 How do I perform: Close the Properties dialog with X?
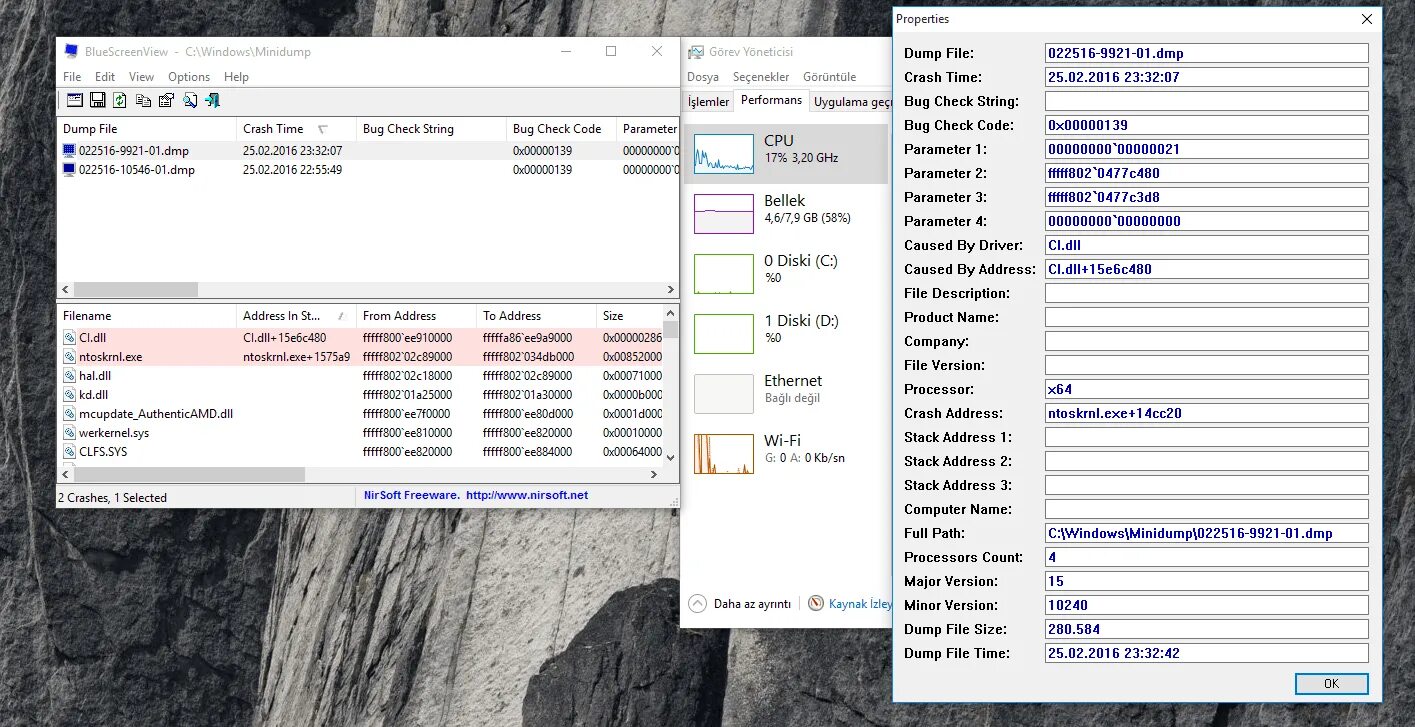pyautogui.click(x=1366, y=19)
